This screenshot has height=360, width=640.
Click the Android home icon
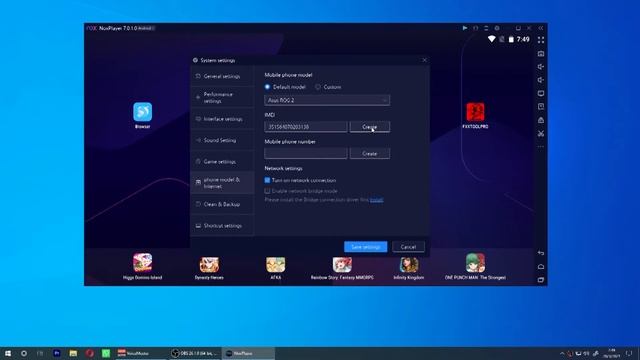tap(541, 267)
